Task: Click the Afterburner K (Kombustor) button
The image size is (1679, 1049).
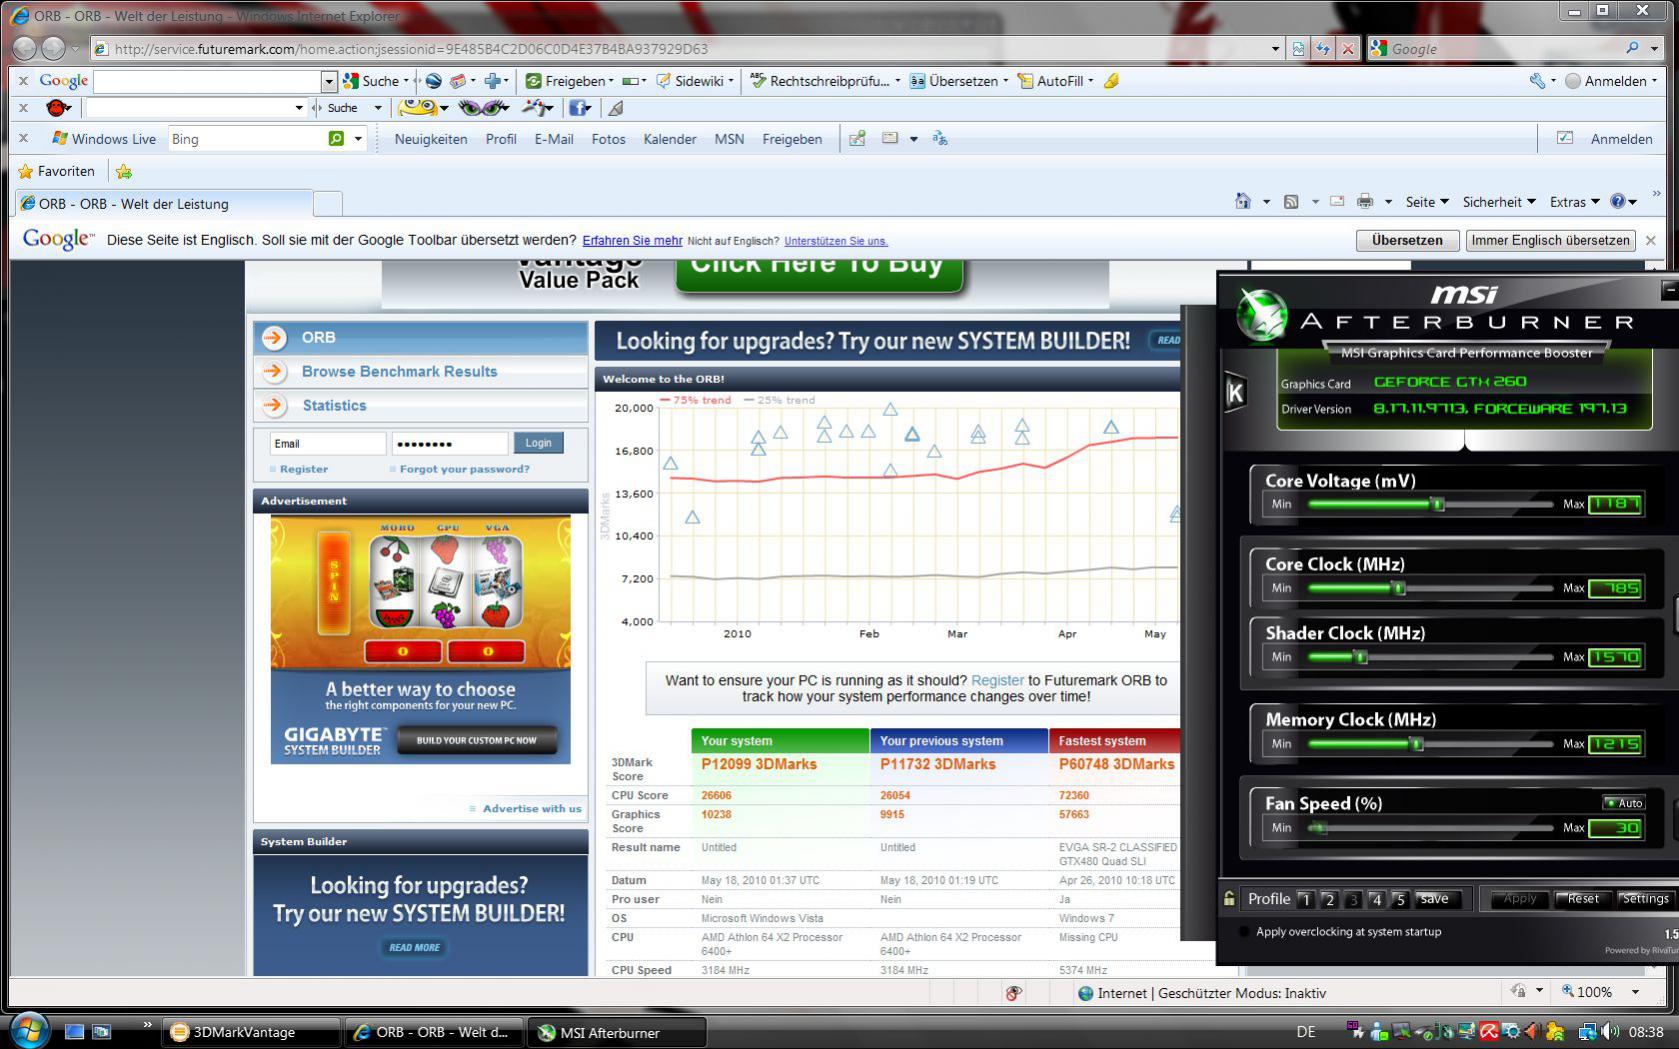Action: (1235, 393)
